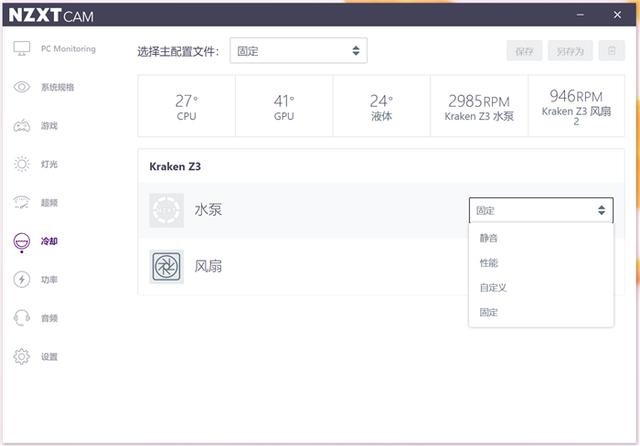Open 系统规格 via the eye icon
The height and width of the screenshot is (446, 640).
click(x=22, y=87)
